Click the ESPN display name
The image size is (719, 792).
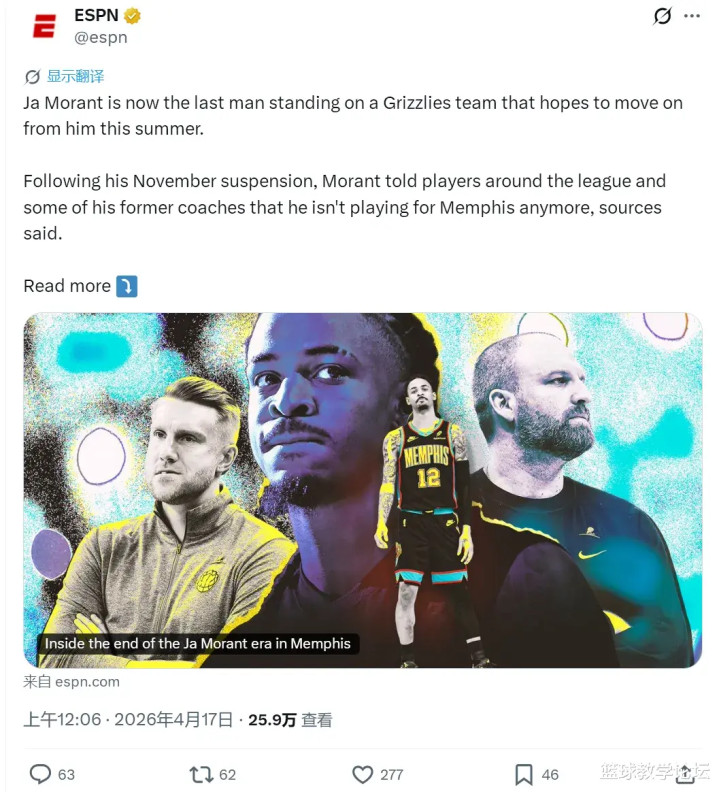tap(97, 16)
